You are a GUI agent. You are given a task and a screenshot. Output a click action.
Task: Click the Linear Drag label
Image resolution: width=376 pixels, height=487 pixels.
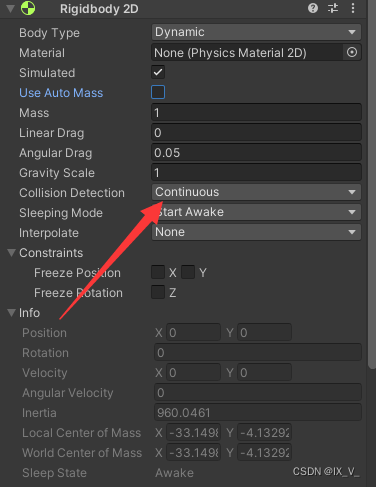point(51,133)
